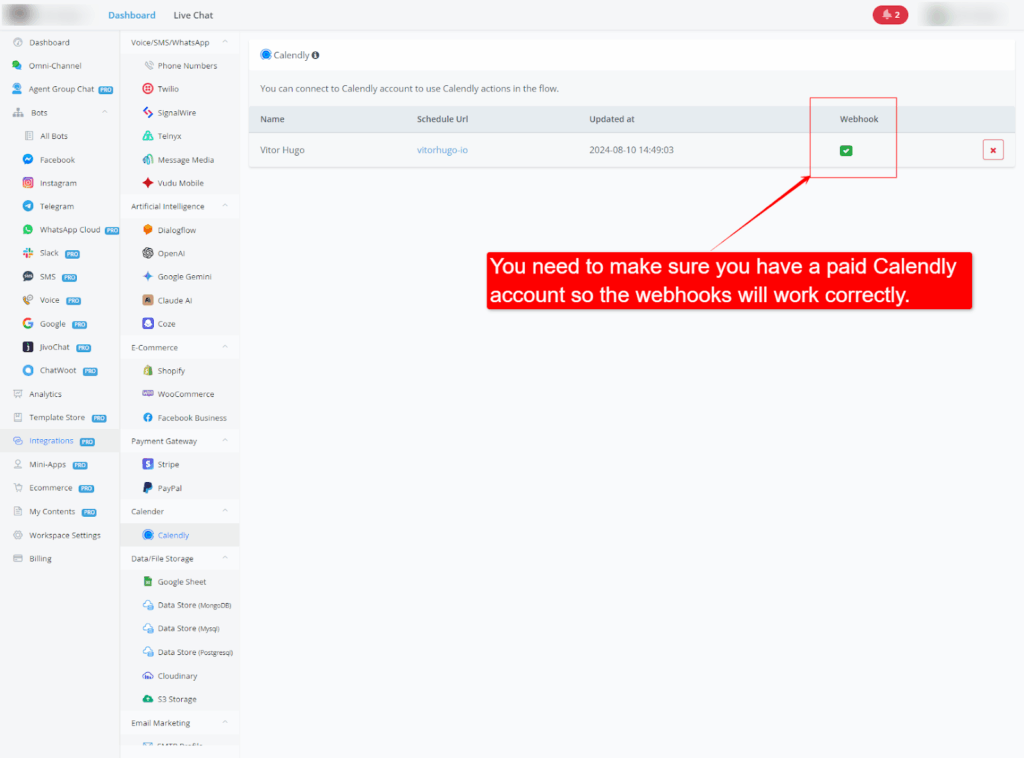The image size is (1024, 758).
Task: Collapse the Bots section chevron
Action: tap(105, 113)
